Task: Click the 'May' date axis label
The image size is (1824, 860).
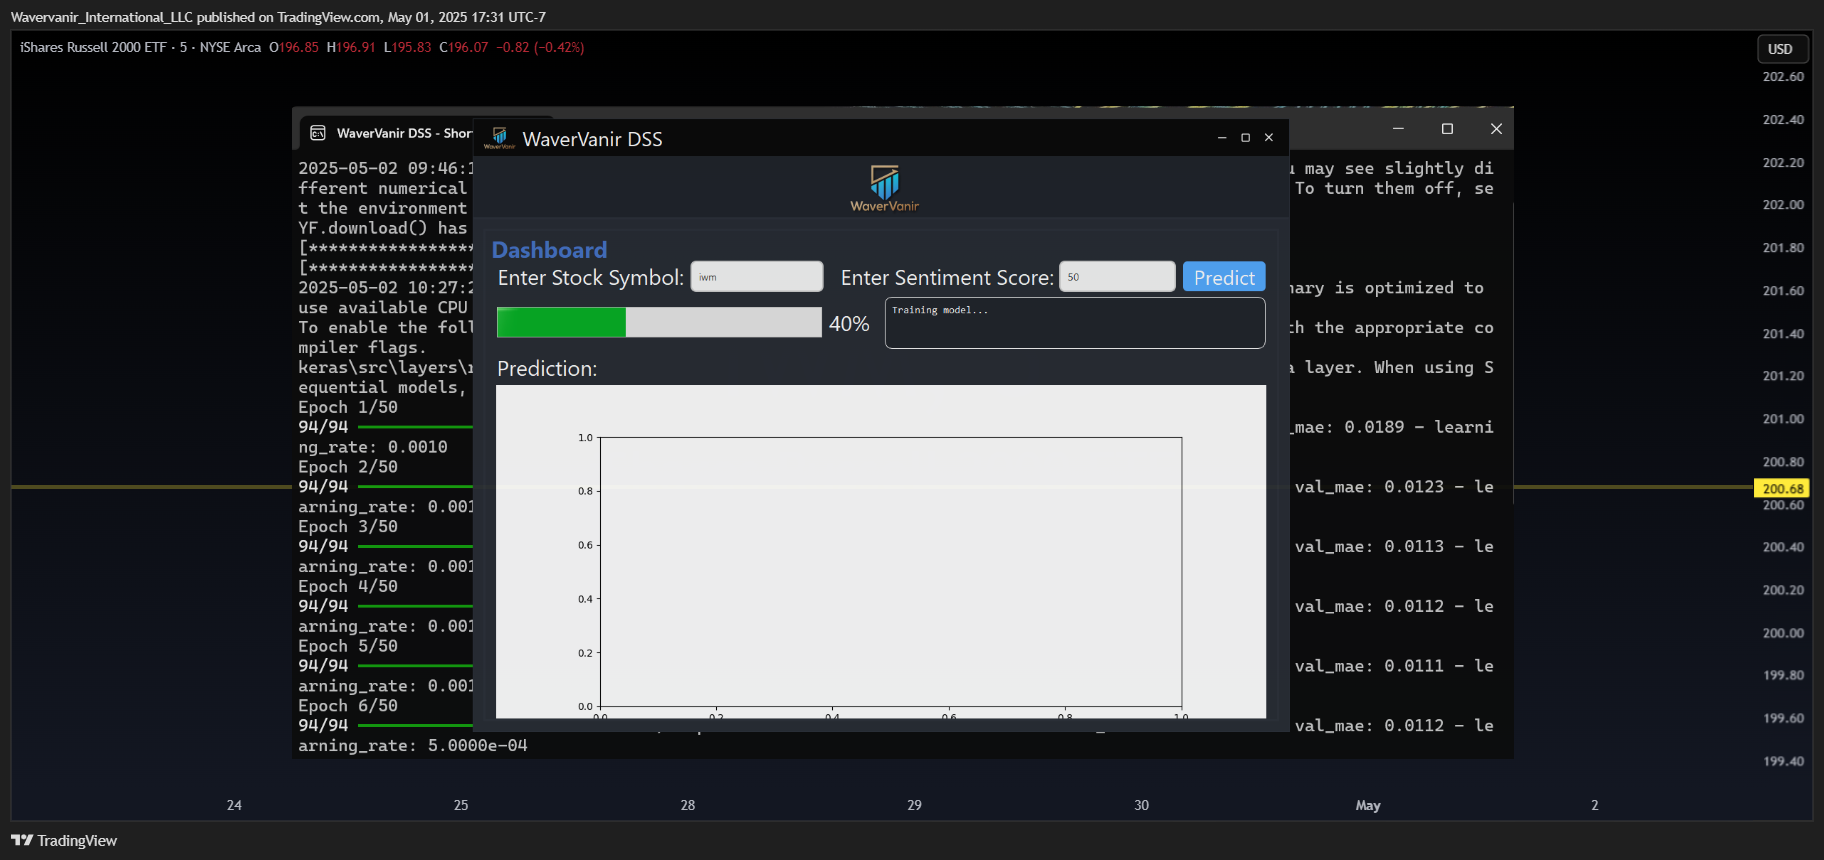Action: (x=1368, y=805)
